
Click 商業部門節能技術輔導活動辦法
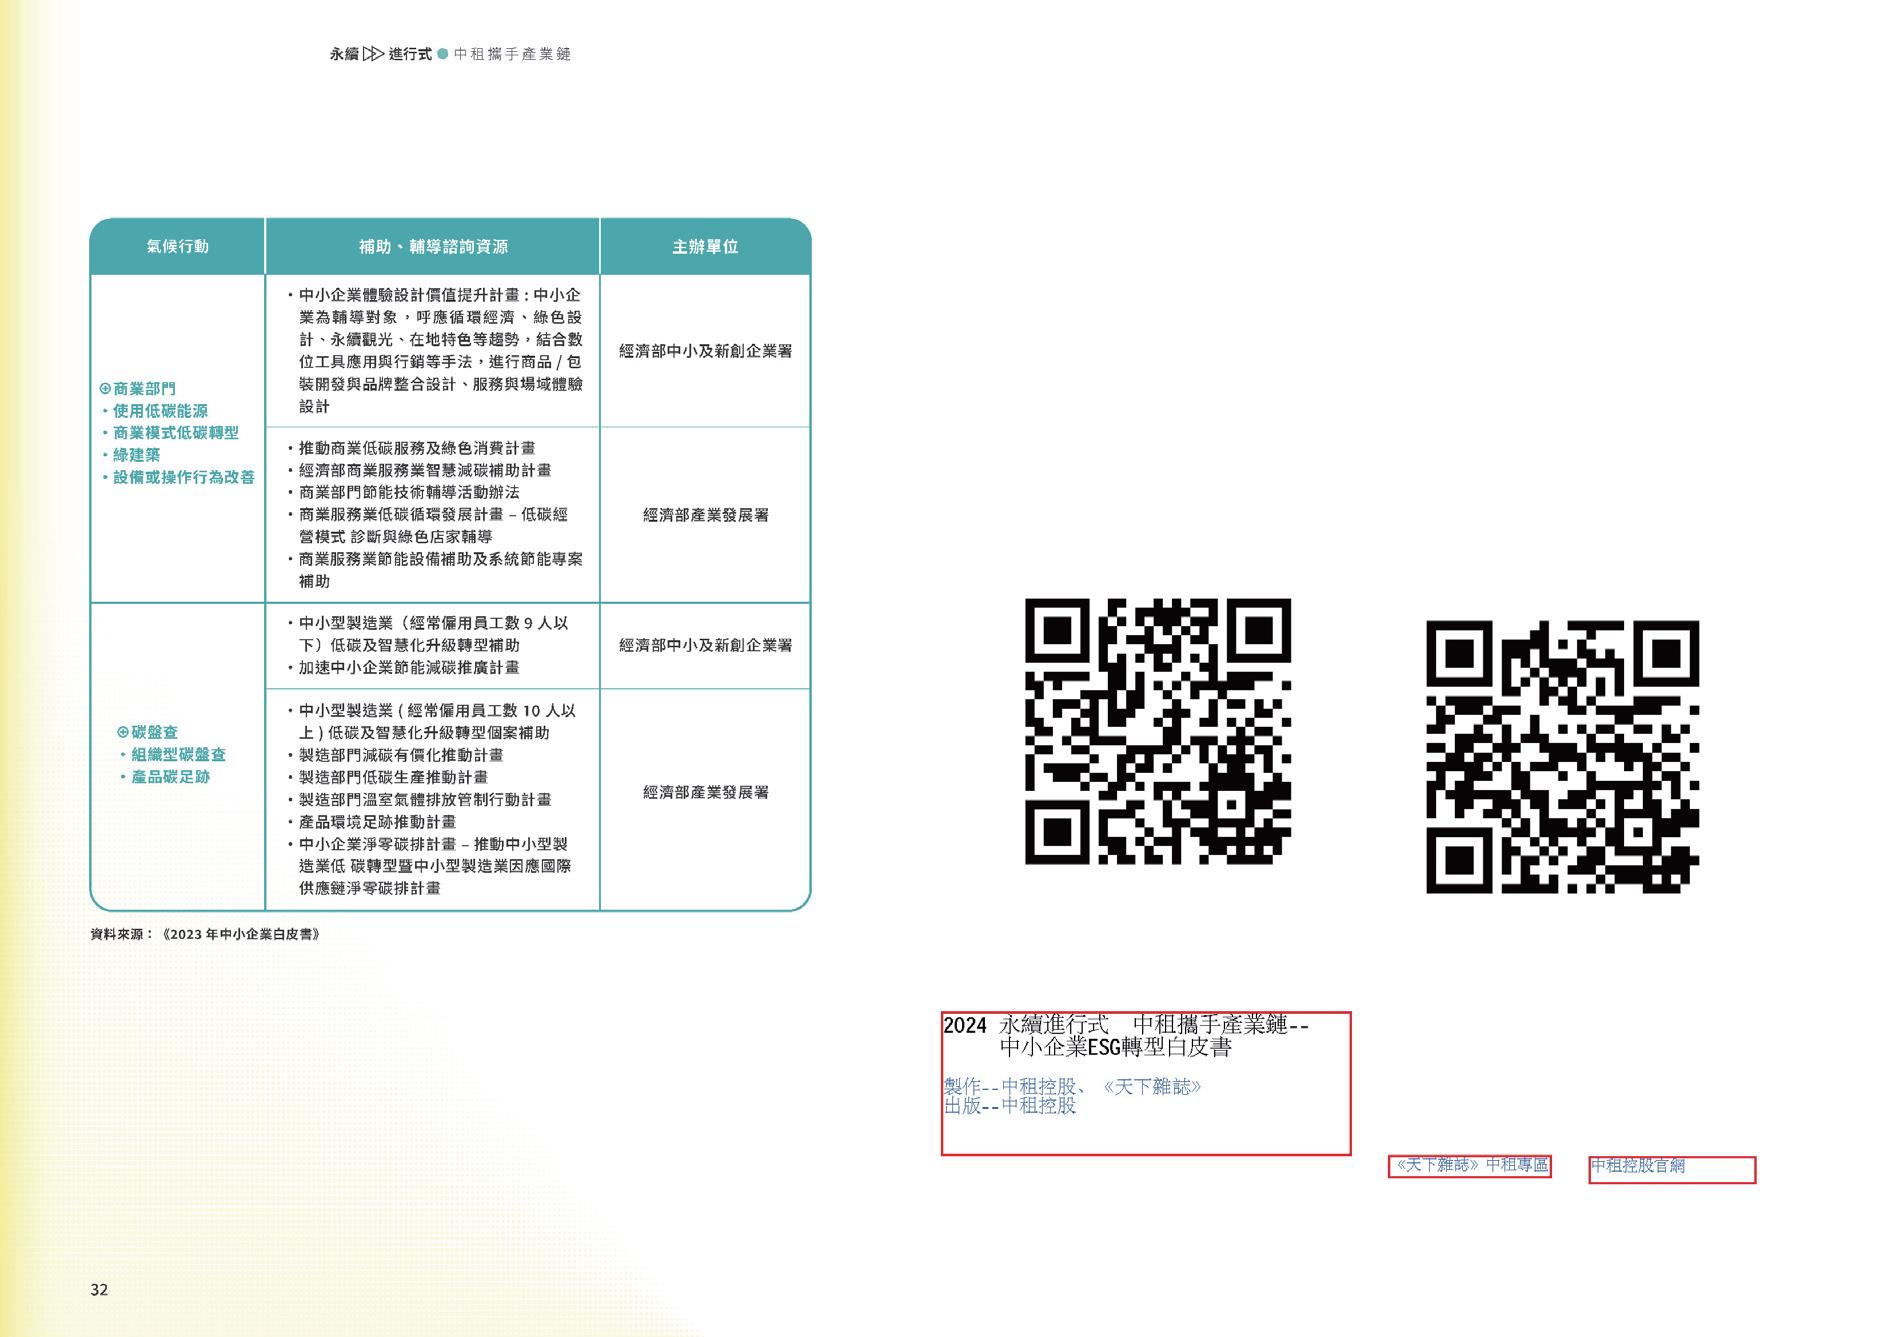[402, 492]
